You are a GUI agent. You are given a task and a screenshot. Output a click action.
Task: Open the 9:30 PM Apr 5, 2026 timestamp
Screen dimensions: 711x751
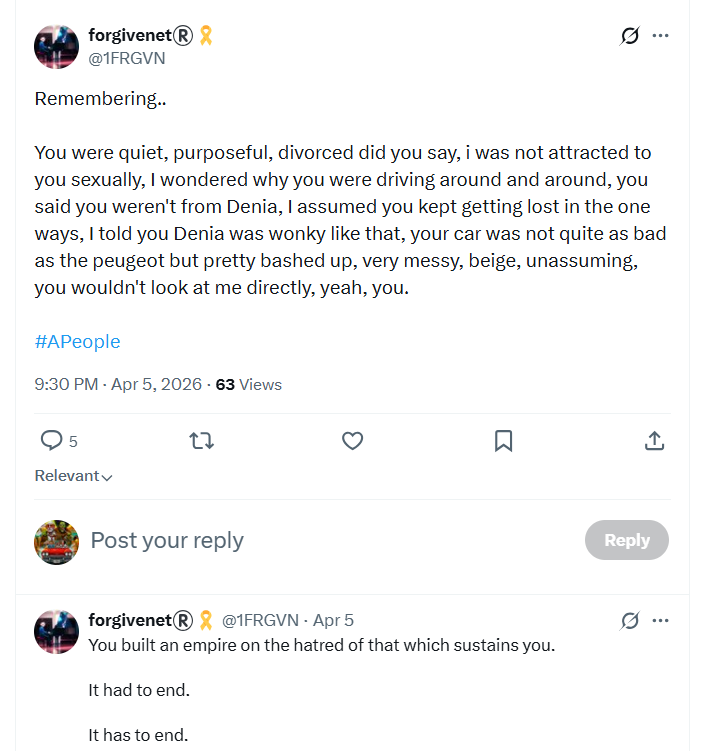(x=118, y=385)
